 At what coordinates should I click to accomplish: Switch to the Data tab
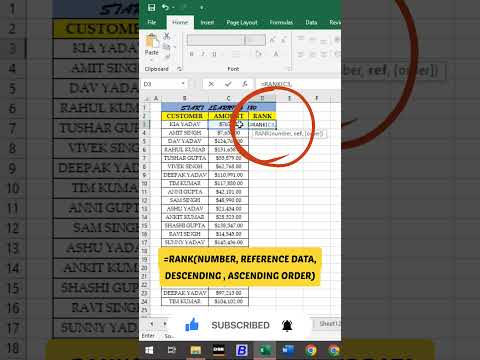[311, 22]
